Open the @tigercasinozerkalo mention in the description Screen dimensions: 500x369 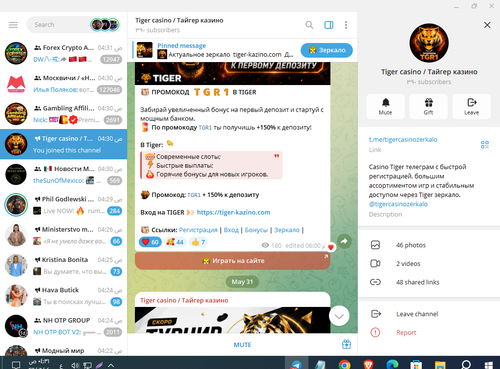398,204
